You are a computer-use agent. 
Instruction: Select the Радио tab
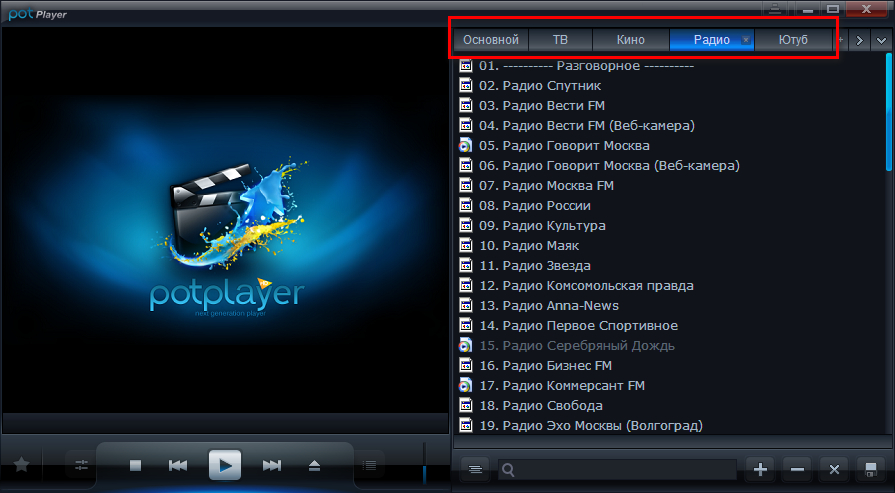pyautogui.click(x=712, y=40)
